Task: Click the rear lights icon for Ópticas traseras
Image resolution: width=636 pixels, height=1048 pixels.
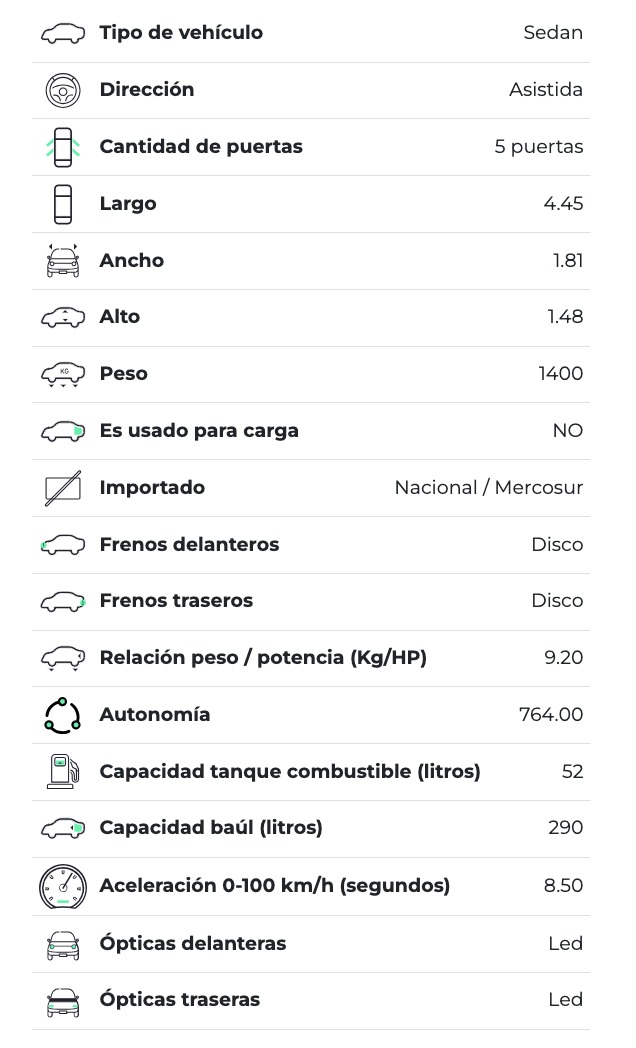Action: pyautogui.click(x=63, y=1001)
